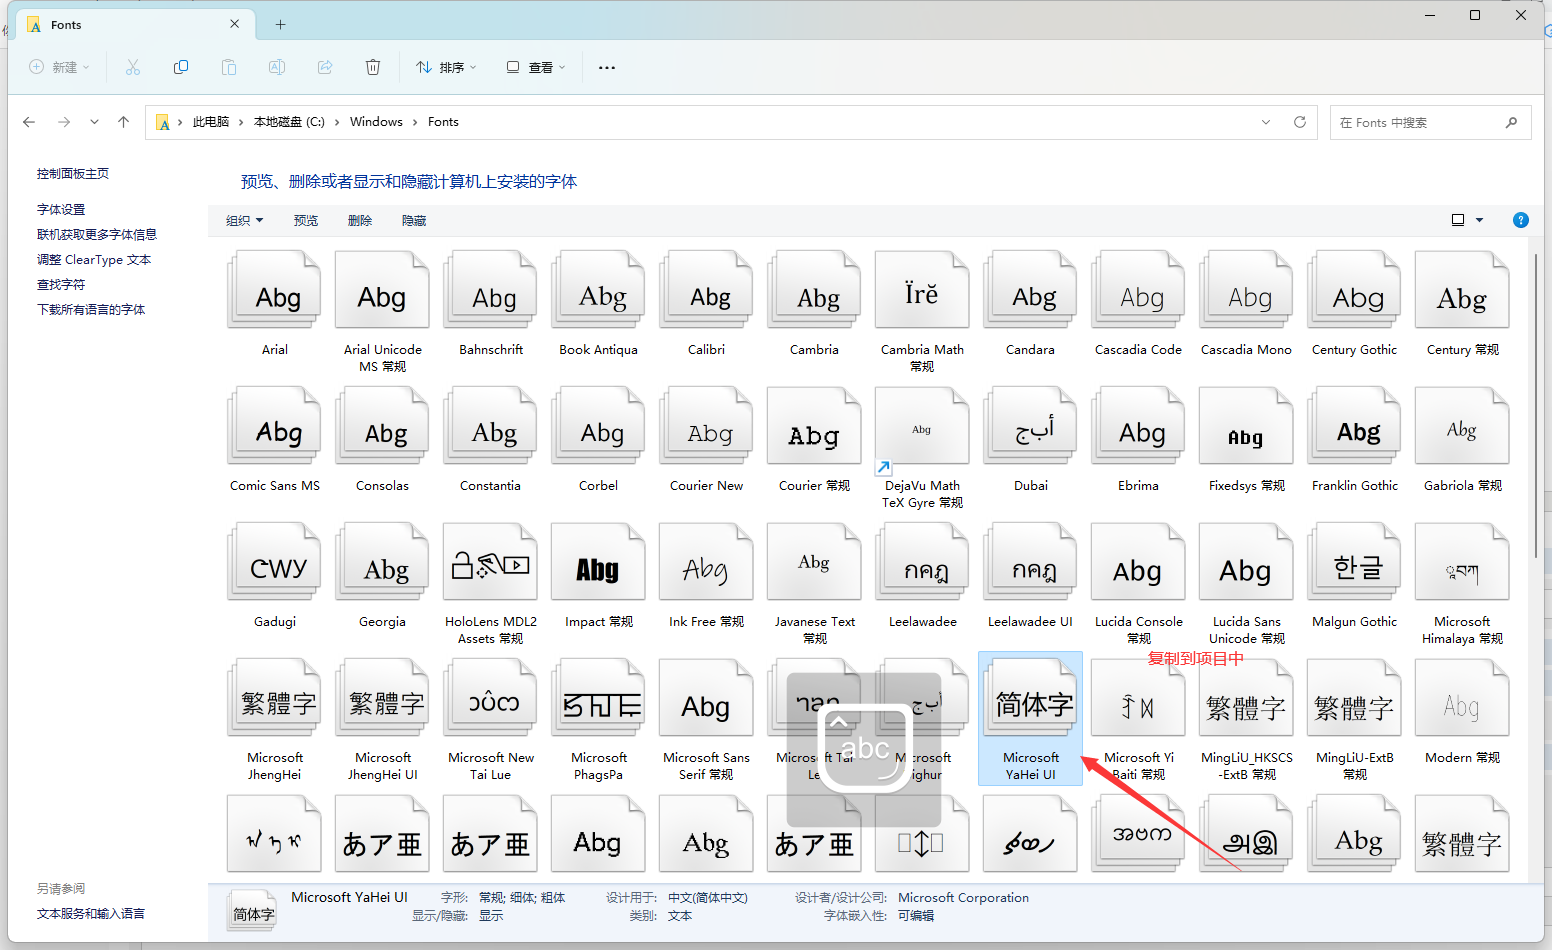
Task: Open a new tab with plus icon
Action: (281, 24)
